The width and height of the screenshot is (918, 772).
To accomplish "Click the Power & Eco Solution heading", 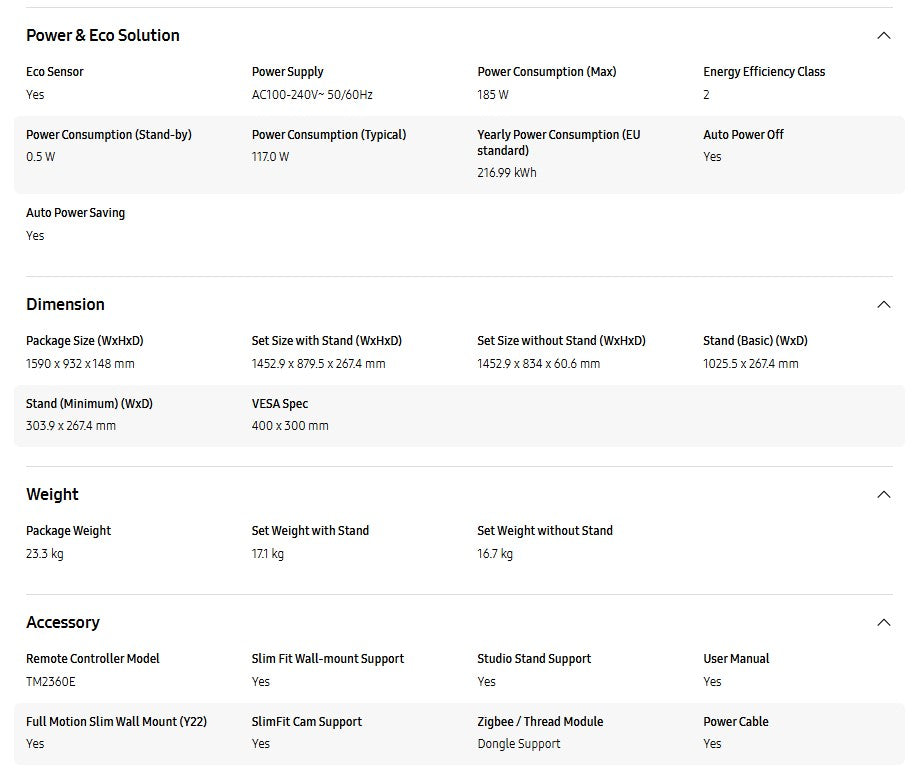I will pos(103,36).
